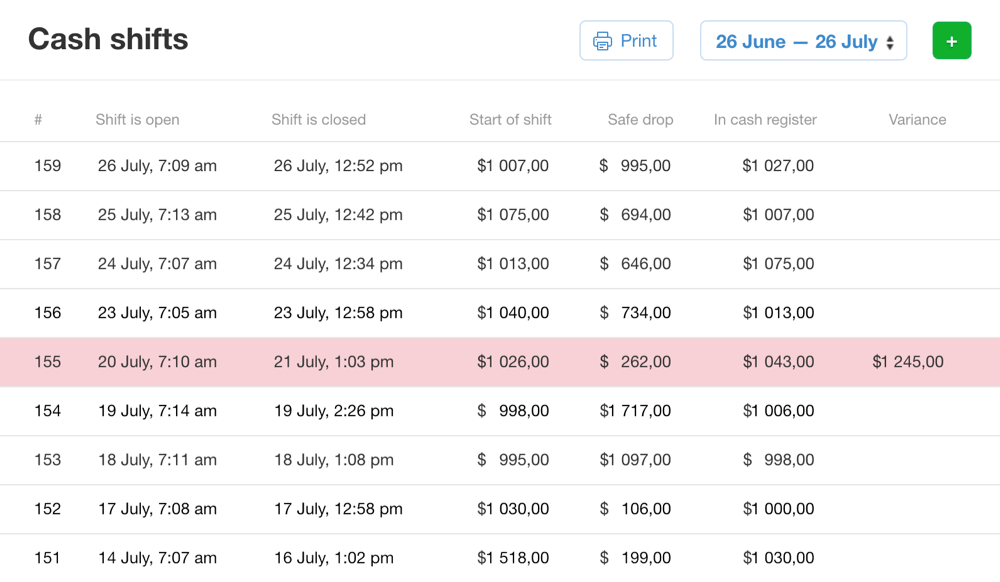Click the Start of shift column header
This screenshot has height=582, width=1000.
pyautogui.click(x=510, y=120)
